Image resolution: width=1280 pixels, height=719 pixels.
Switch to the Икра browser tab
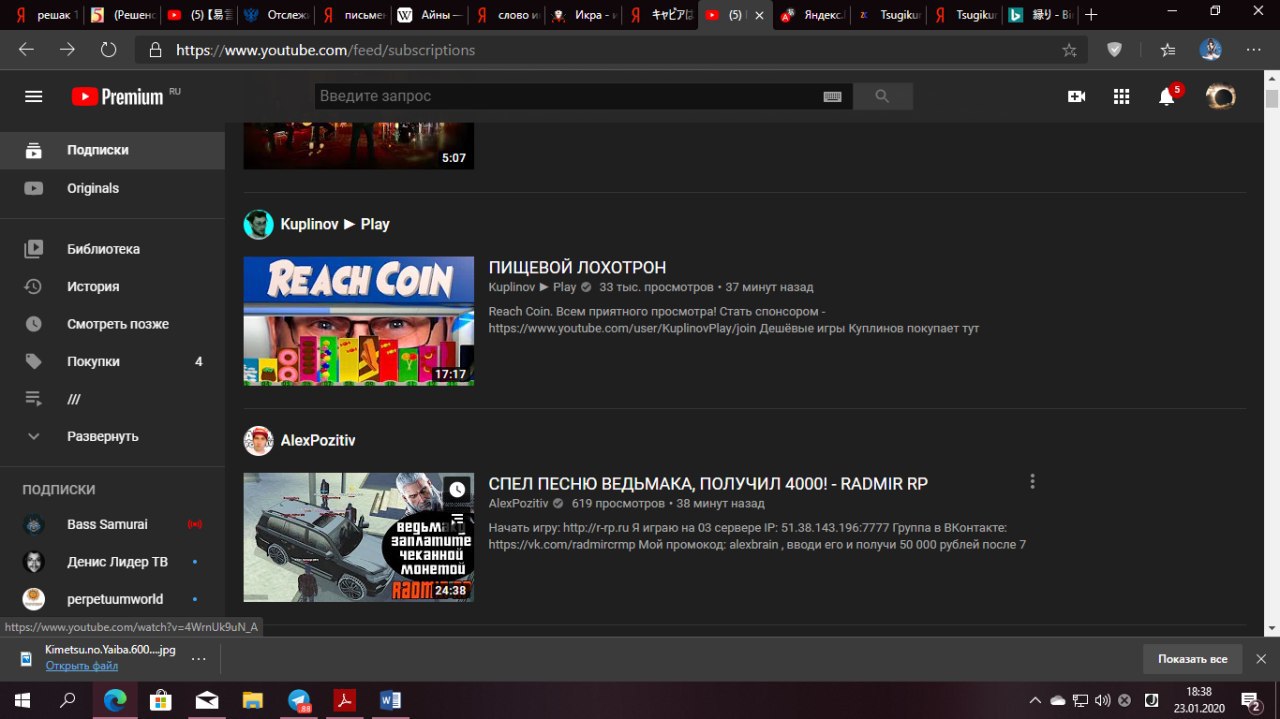tap(582, 15)
